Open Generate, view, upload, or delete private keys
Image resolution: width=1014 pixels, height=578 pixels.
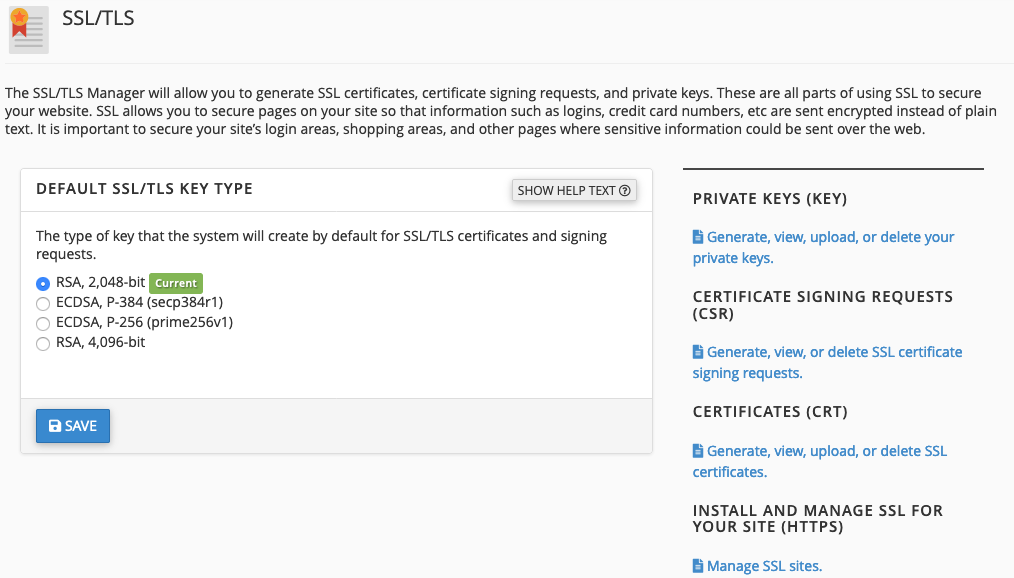pyautogui.click(x=823, y=247)
